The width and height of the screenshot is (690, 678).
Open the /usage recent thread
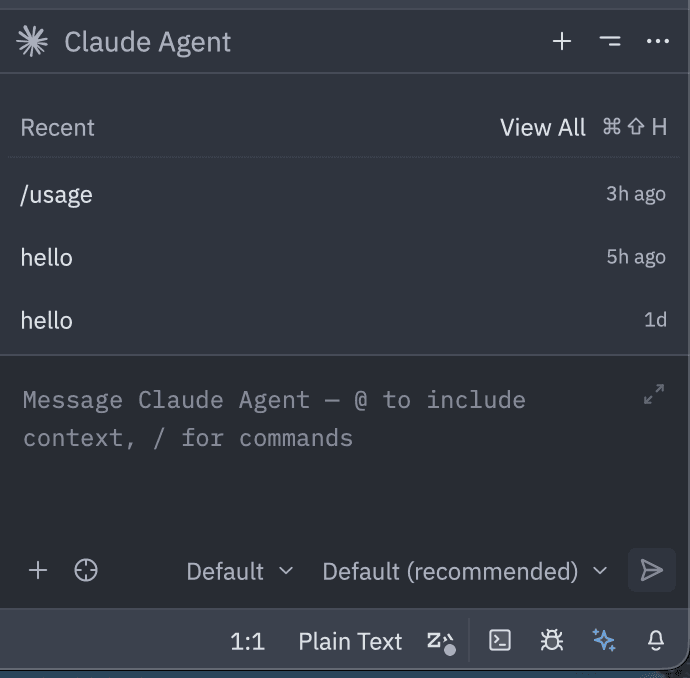[57, 194]
